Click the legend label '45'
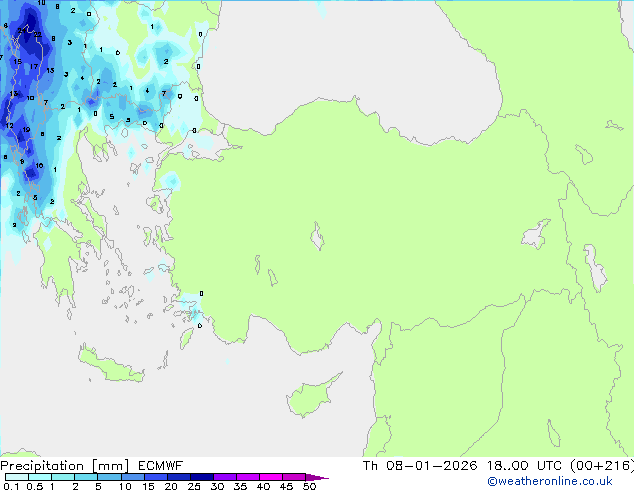 286,486
